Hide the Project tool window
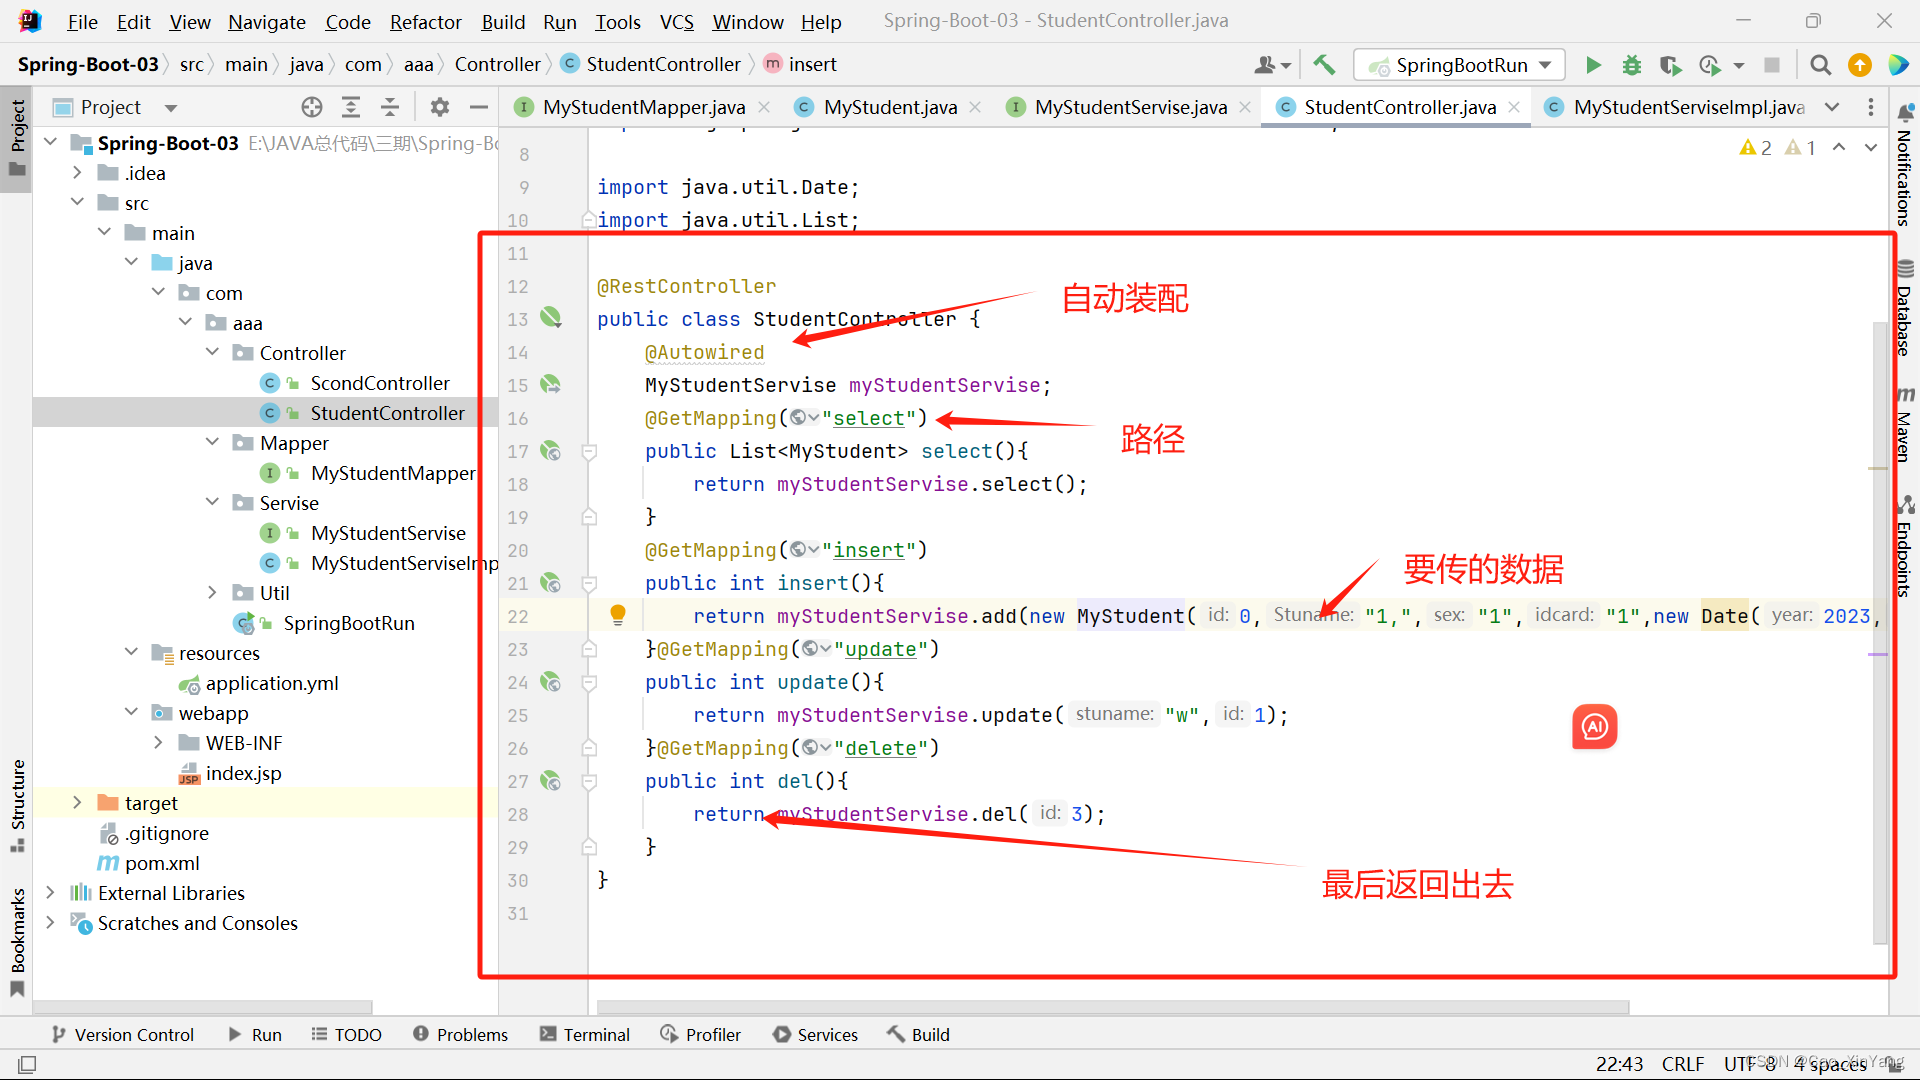This screenshot has height=1080, width=1920. 479,107
